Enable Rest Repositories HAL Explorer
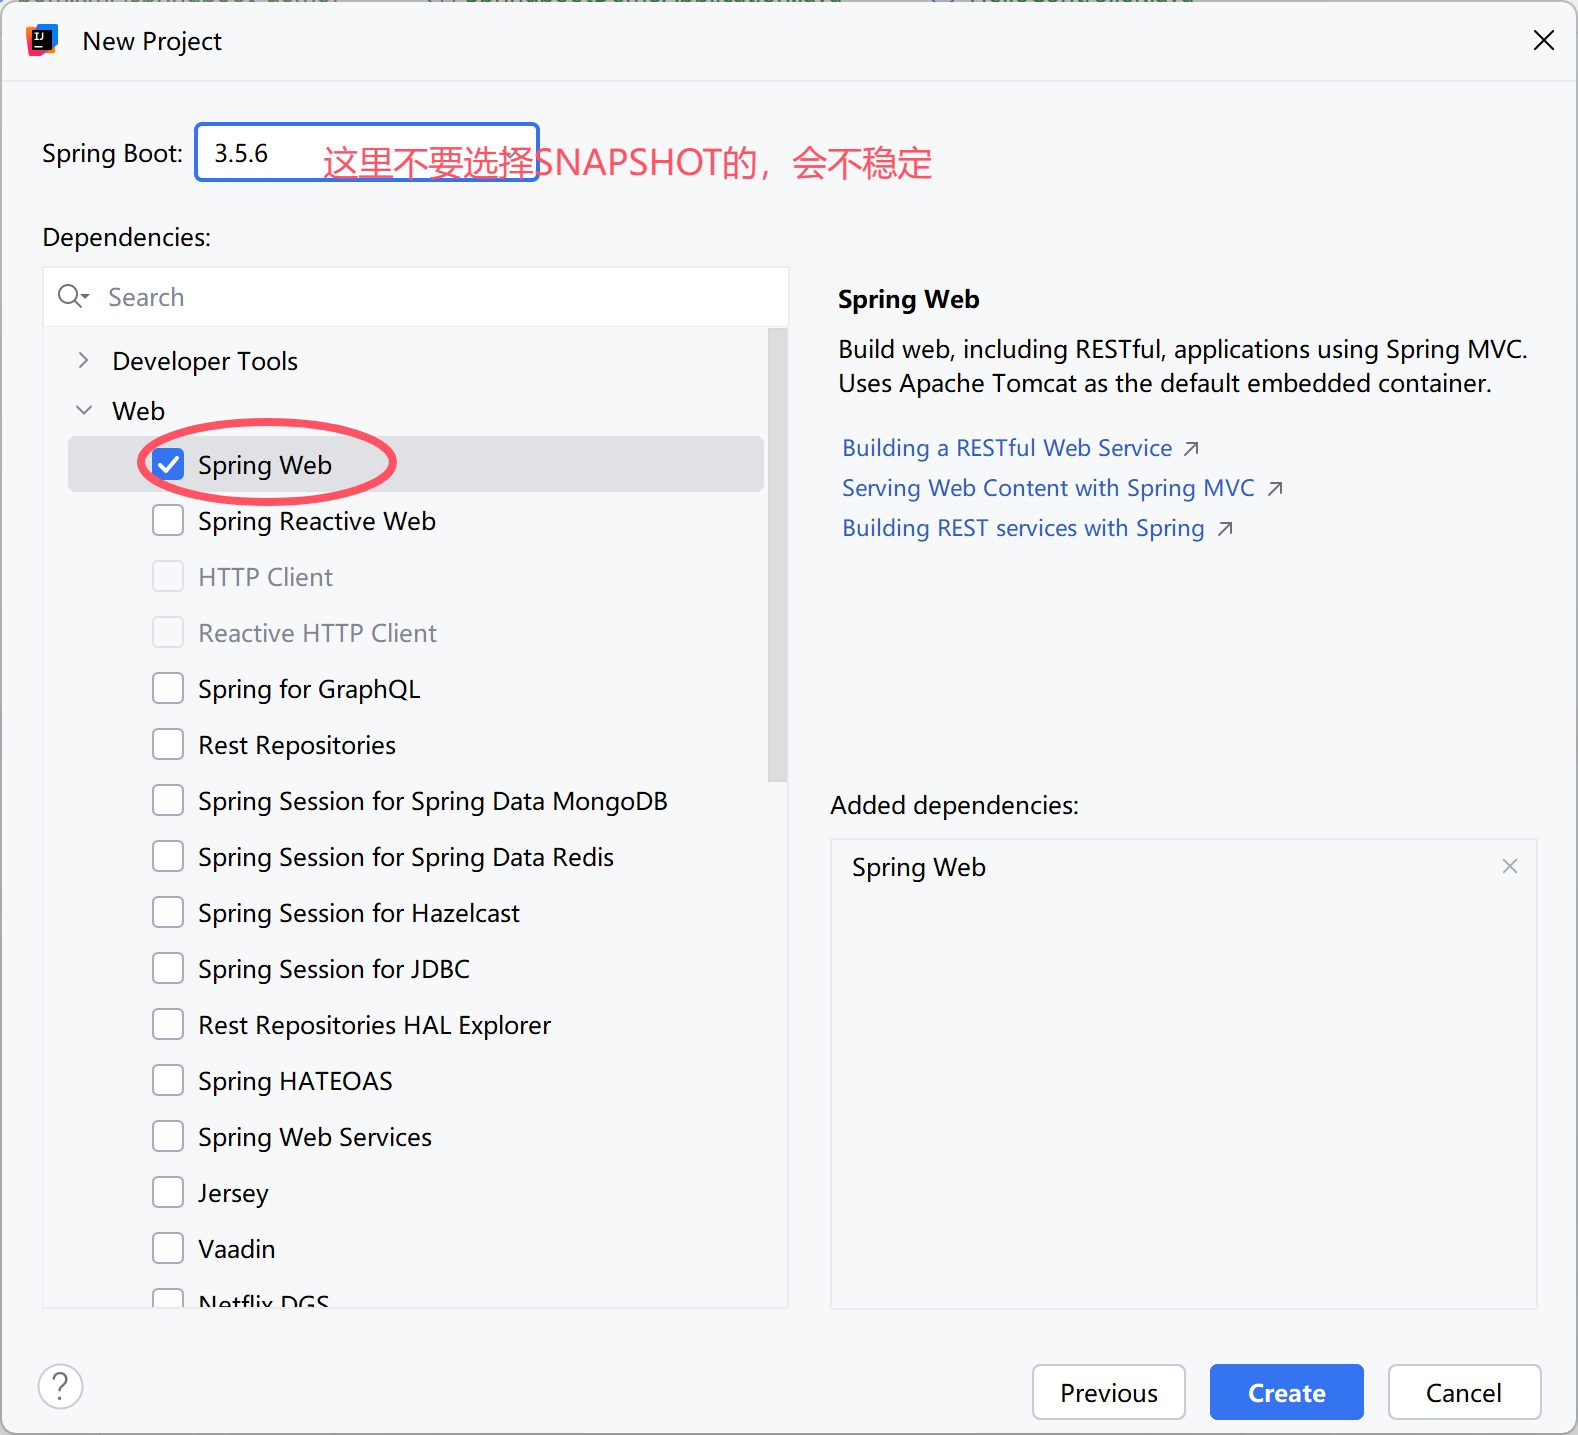1578x1435 pixels. 168,1024
